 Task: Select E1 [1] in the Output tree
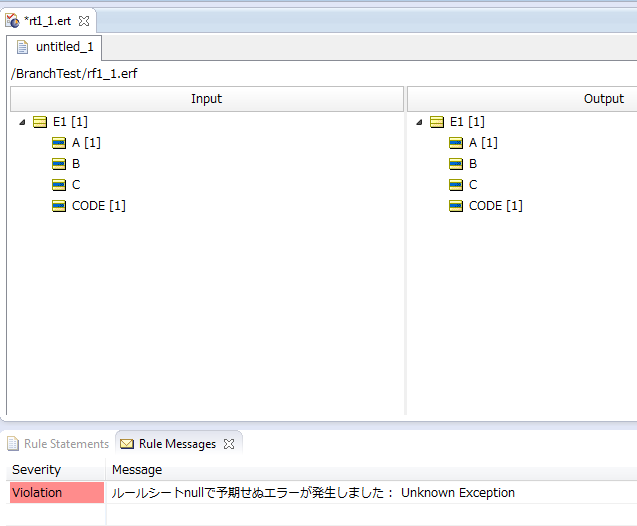(x=467, y=122)
